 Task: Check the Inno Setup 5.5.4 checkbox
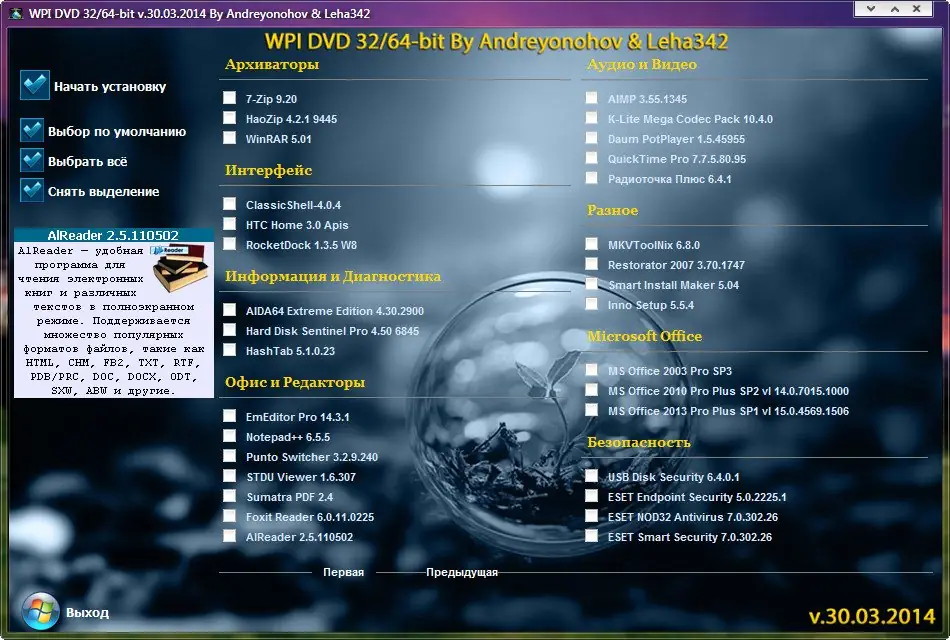(x=592, y=304)
